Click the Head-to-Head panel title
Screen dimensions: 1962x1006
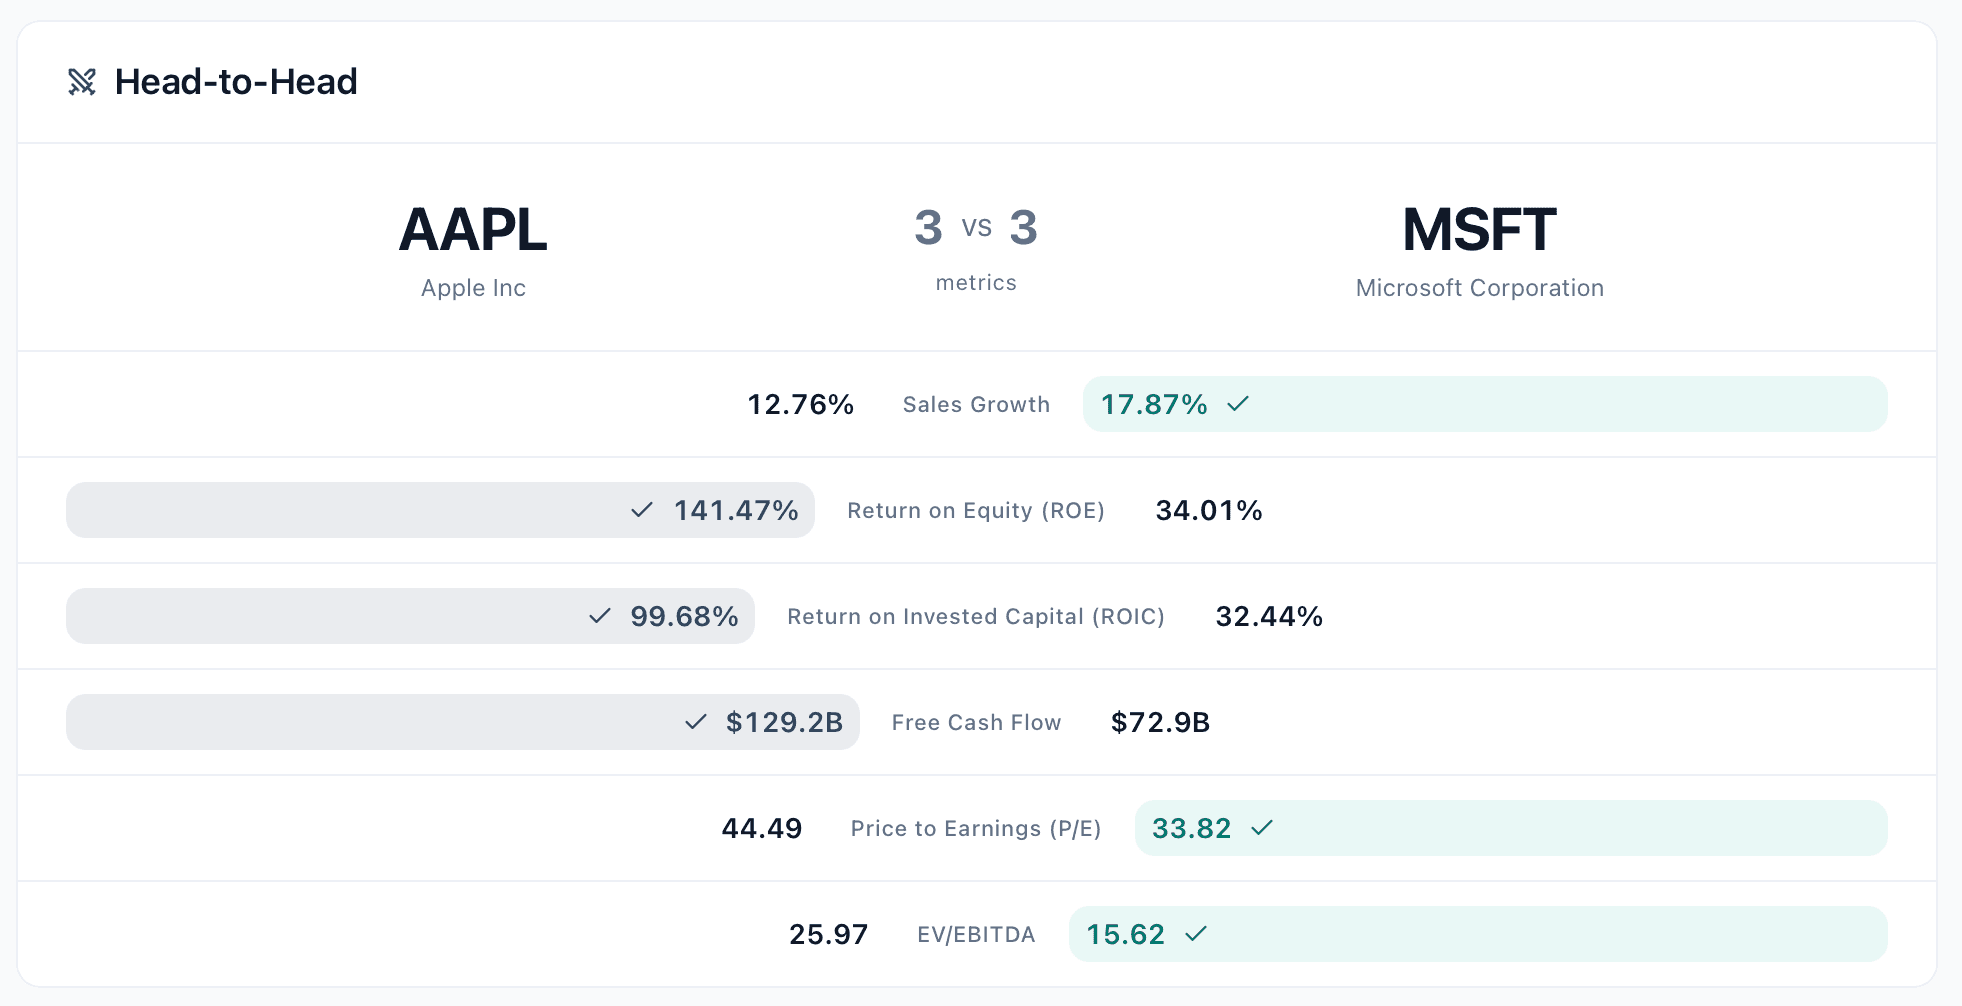[236, 82]
